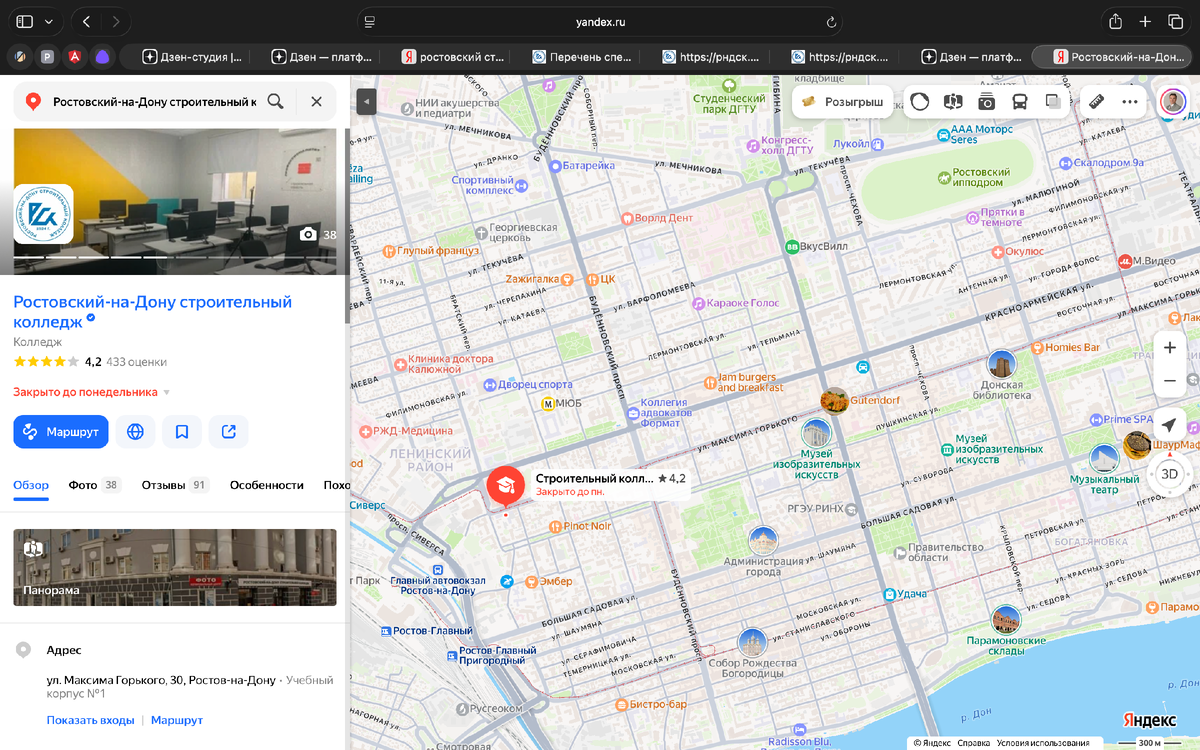Open page reader icon in address bar
This screenshot has width=1200, height=750.
point(370,22)
